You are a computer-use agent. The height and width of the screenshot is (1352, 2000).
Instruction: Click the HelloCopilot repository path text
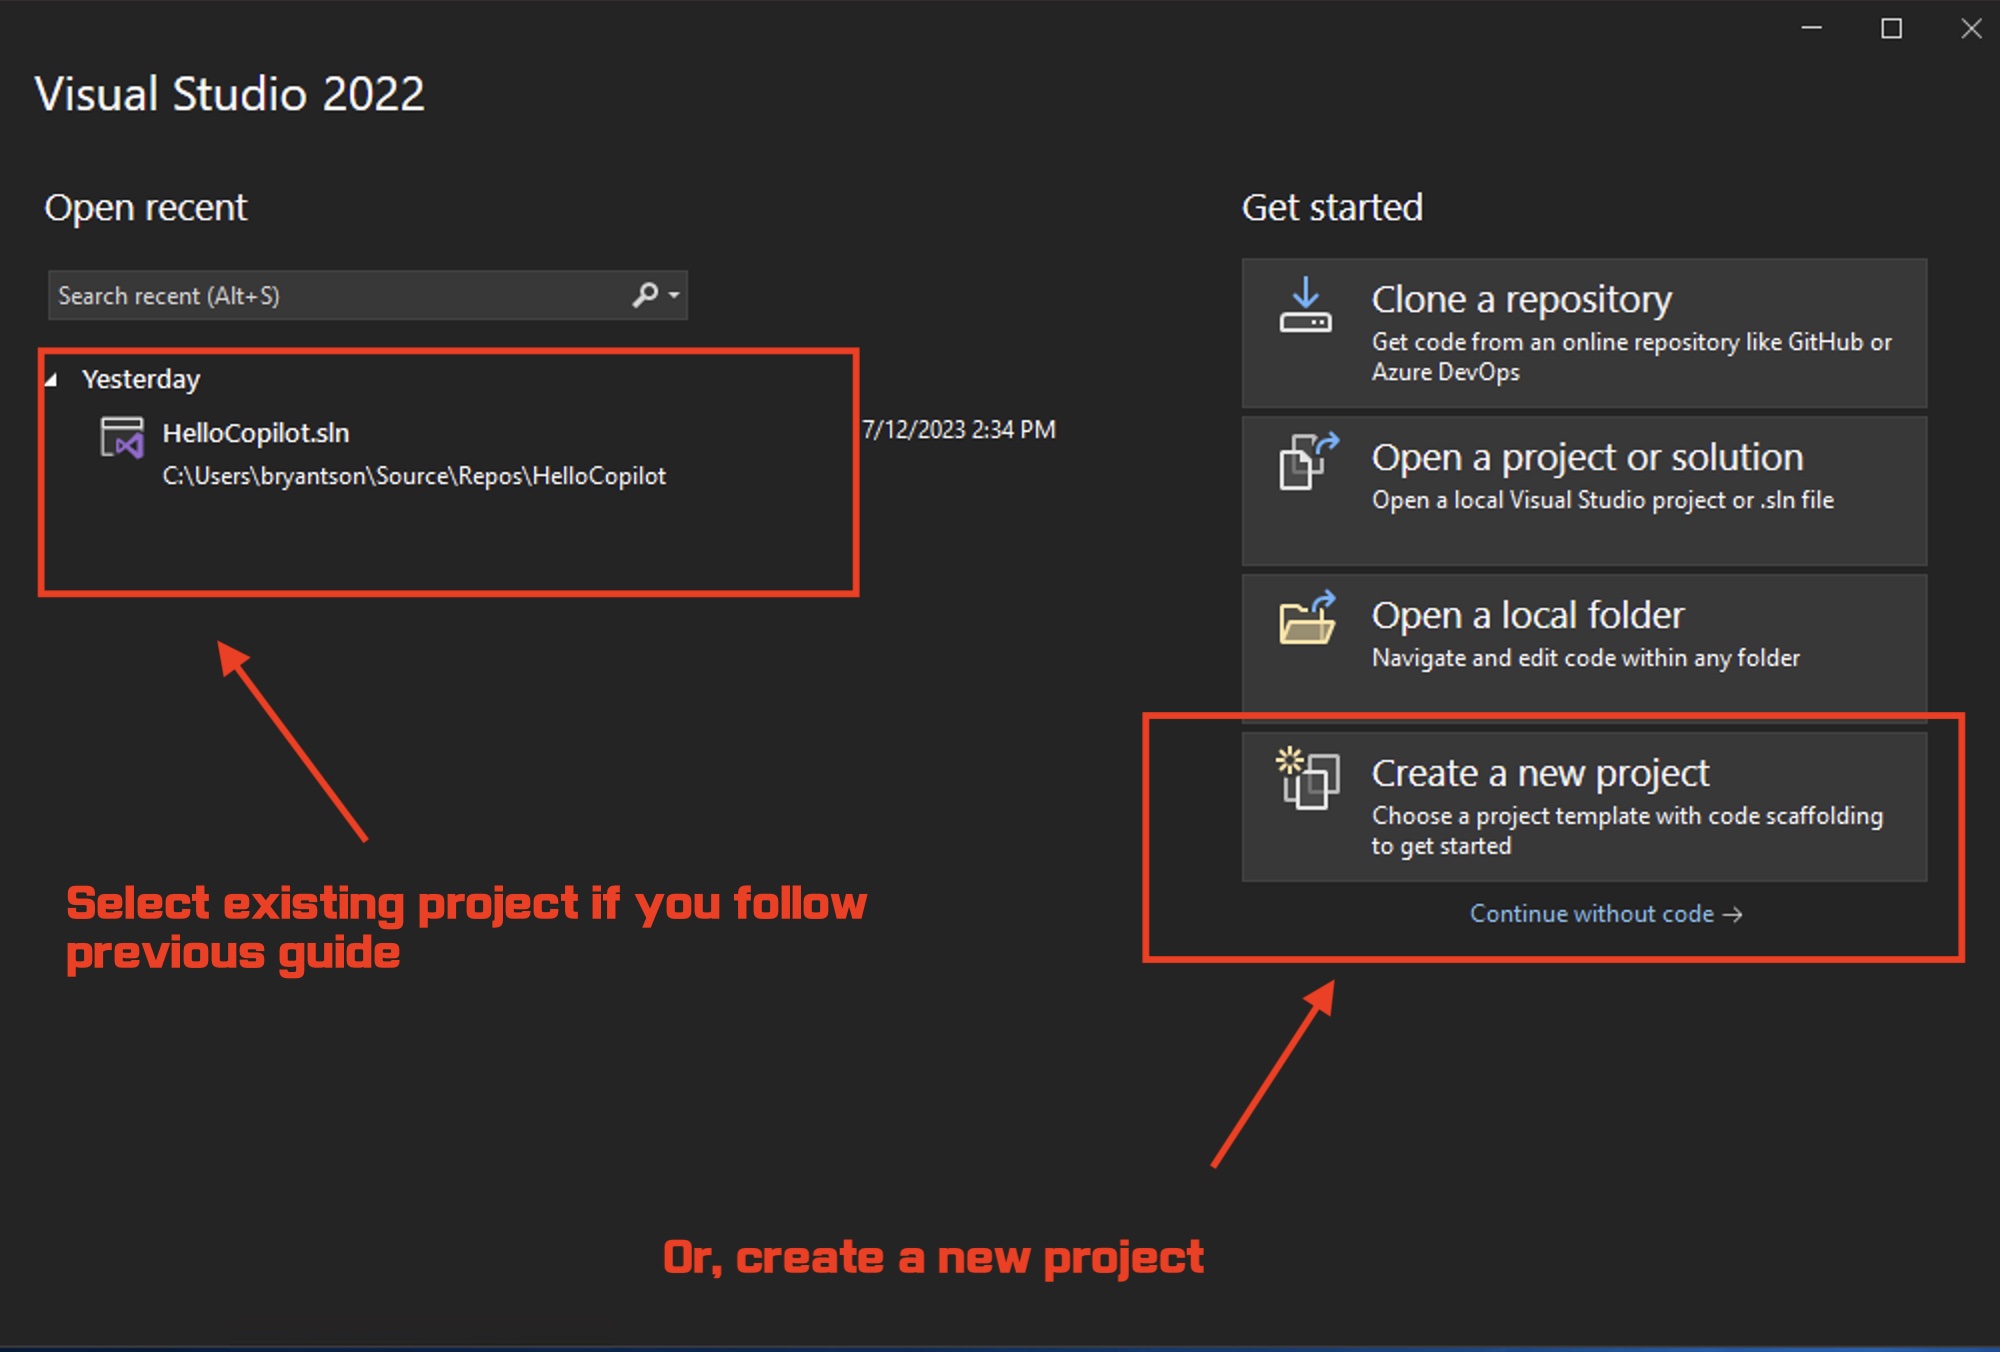pyautogui.click(x=414, y=476)
